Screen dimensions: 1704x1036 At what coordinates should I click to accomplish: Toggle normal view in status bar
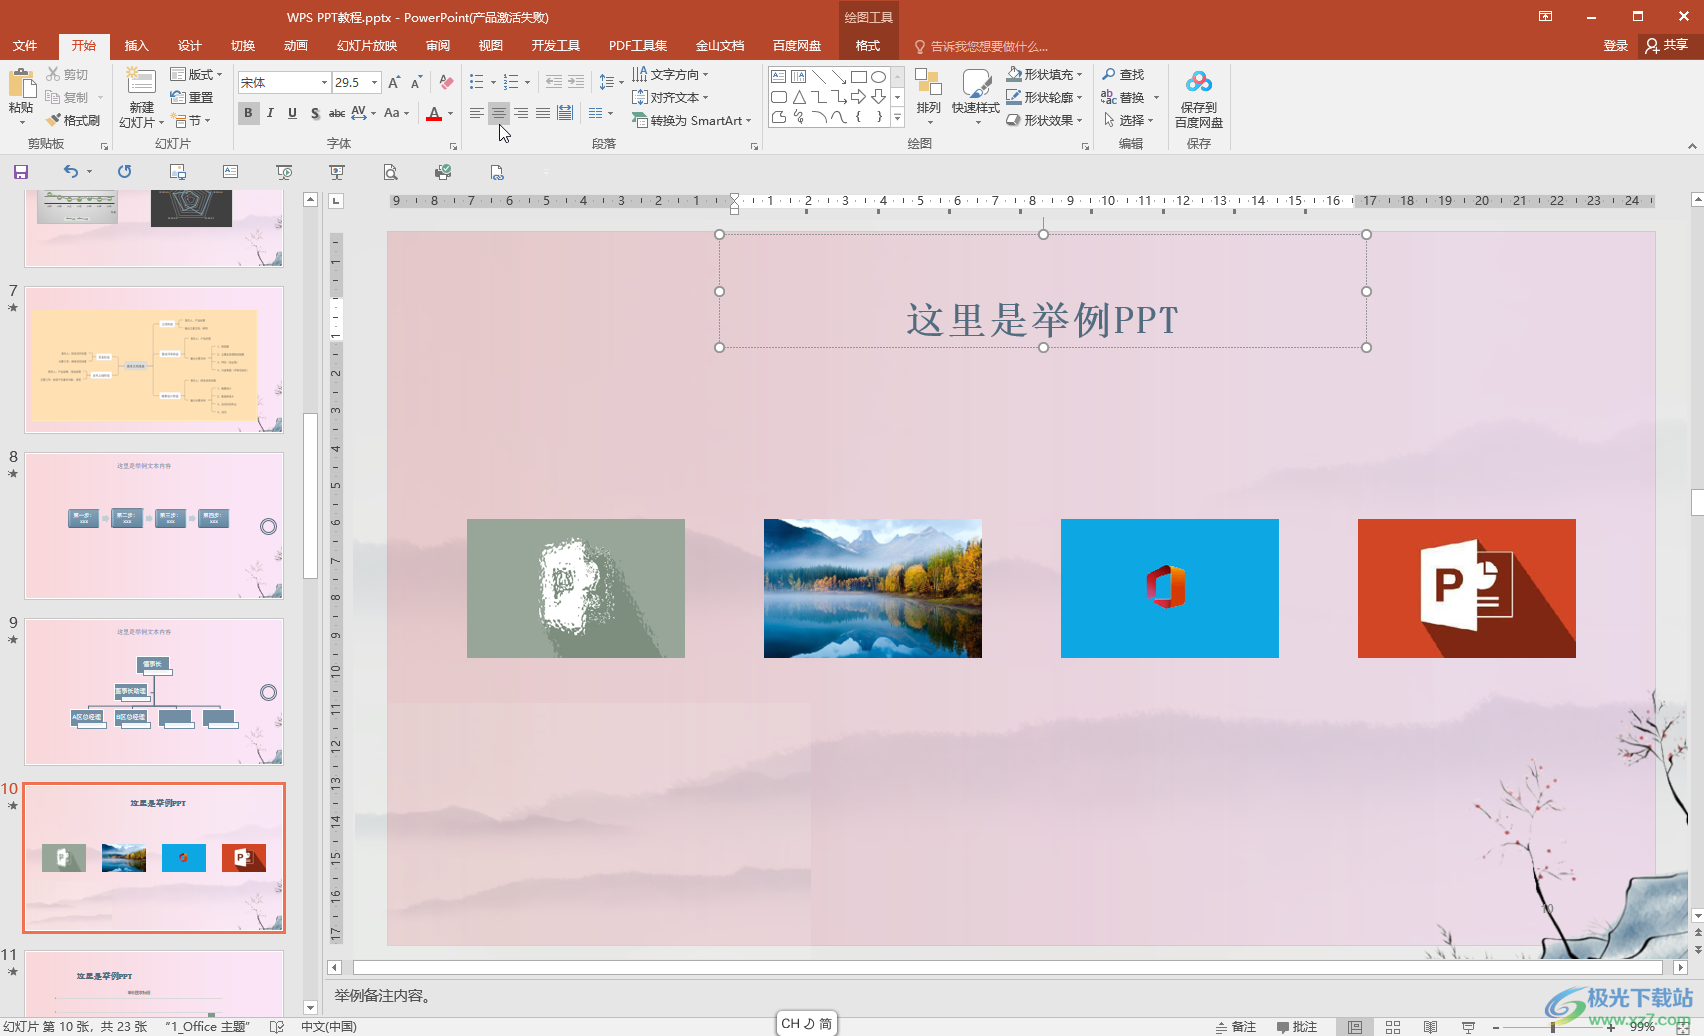pos(1355,1027)
